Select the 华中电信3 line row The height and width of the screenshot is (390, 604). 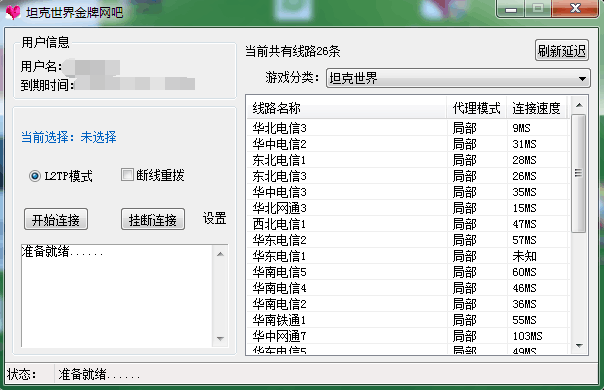point(408,192)
